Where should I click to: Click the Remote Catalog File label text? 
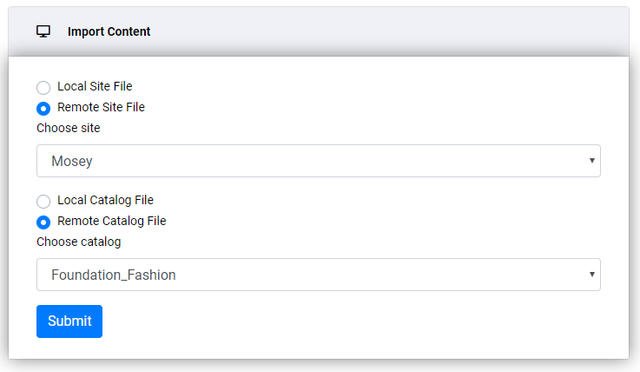(x=111, y=221)
